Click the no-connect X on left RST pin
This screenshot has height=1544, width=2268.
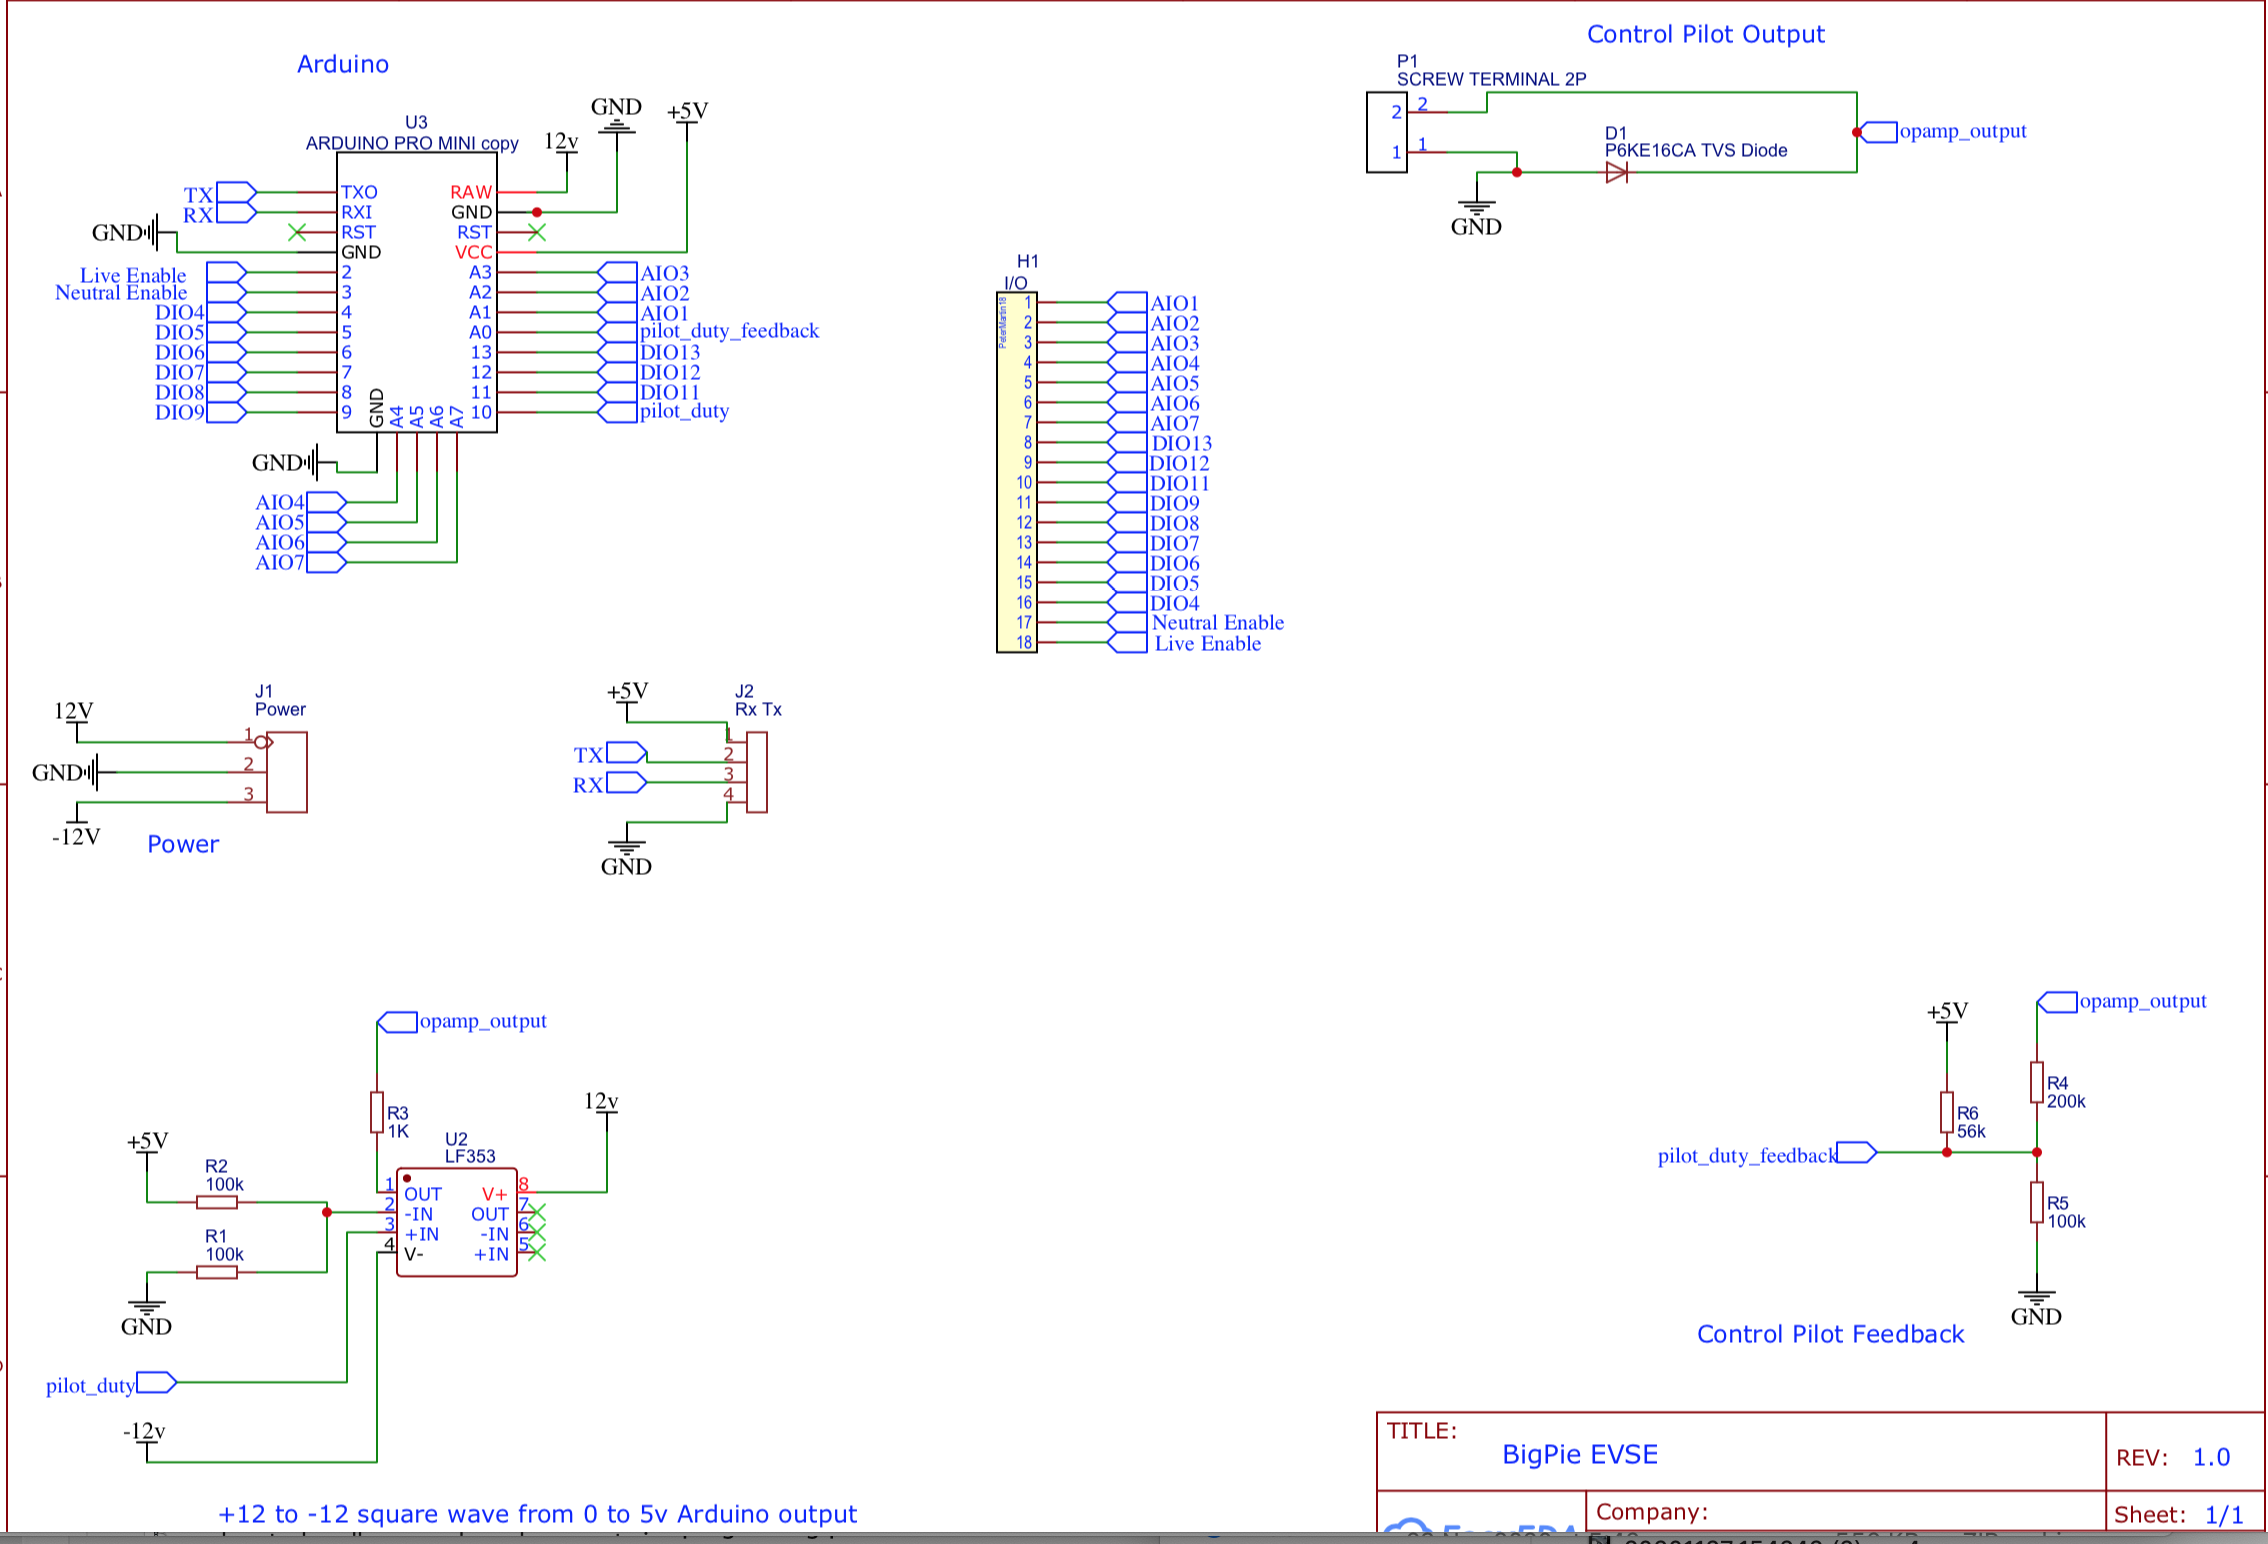297,232
